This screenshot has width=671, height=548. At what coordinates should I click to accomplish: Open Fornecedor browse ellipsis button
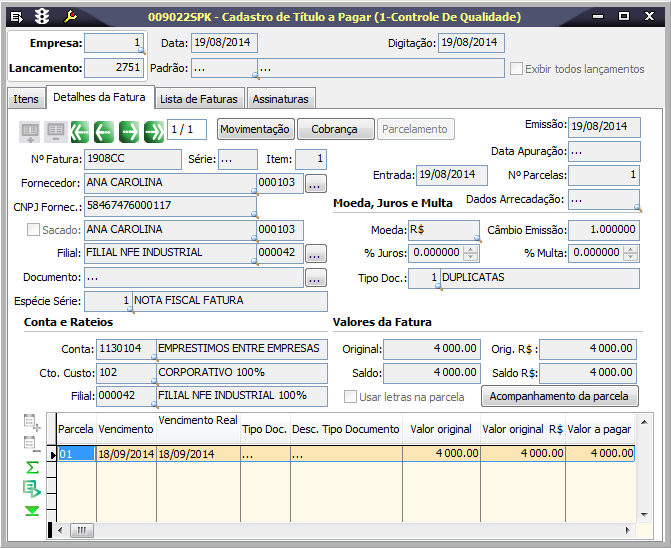pos(315,184)
